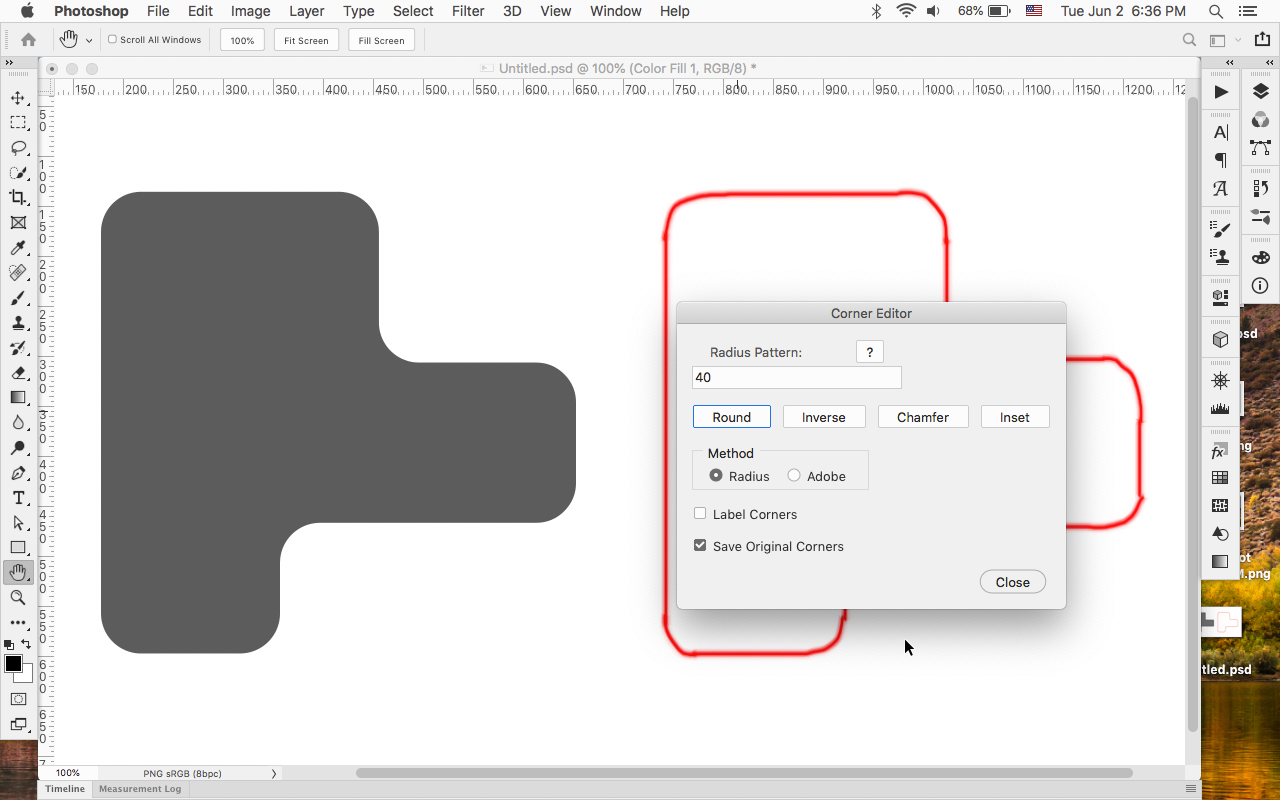Select the Horizontal Type tool

(x=18, y=498)
